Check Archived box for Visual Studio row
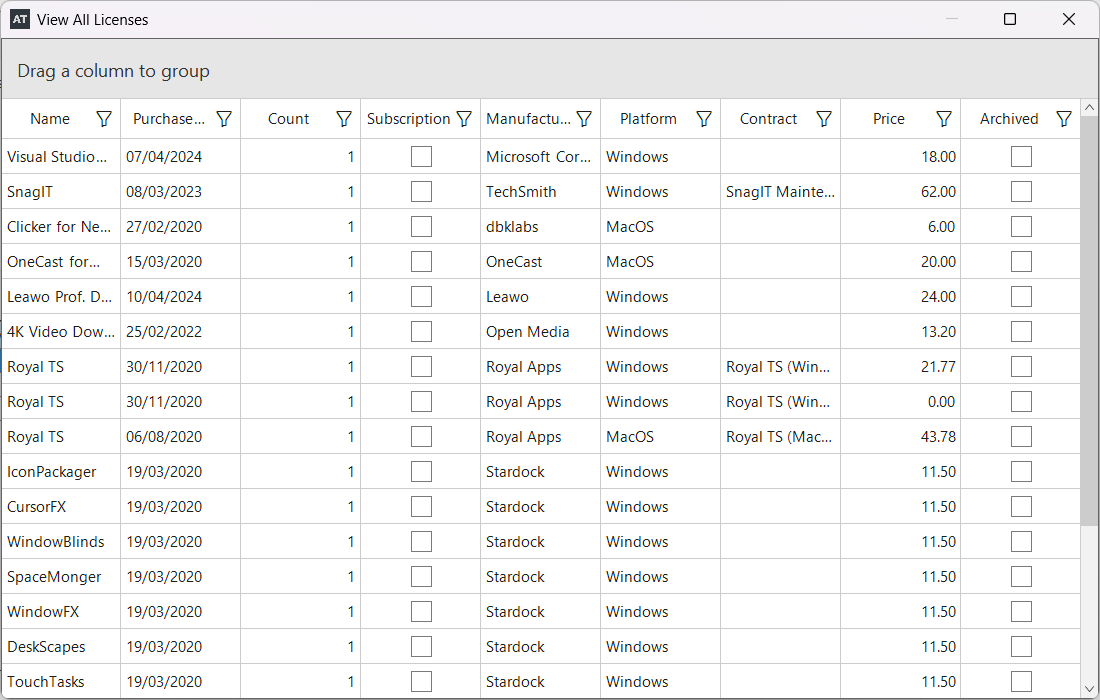The width and height of the screenshot is (1100, 700). 1021,157
